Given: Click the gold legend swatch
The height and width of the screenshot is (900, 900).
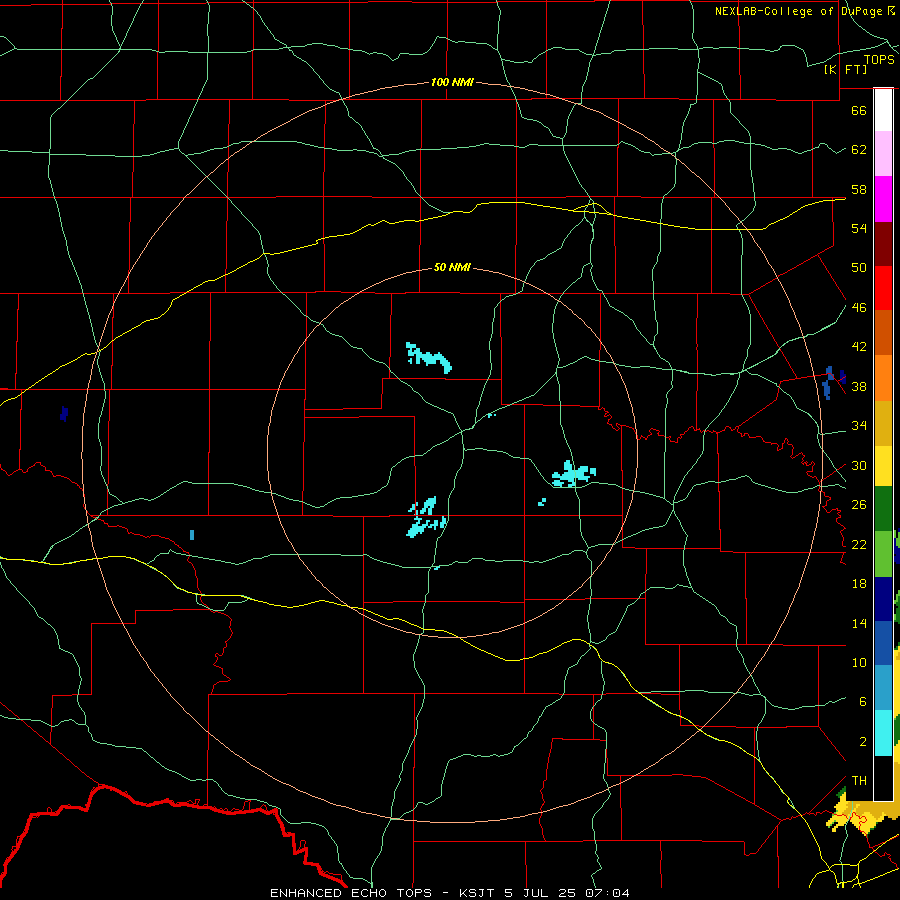Looking at the screenshot, I should (883, 422).
